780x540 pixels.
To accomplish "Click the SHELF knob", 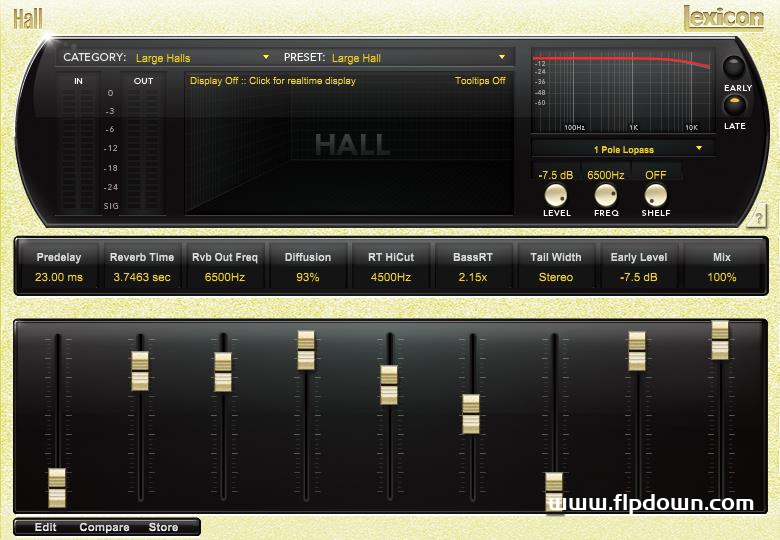I will [656, 195].
